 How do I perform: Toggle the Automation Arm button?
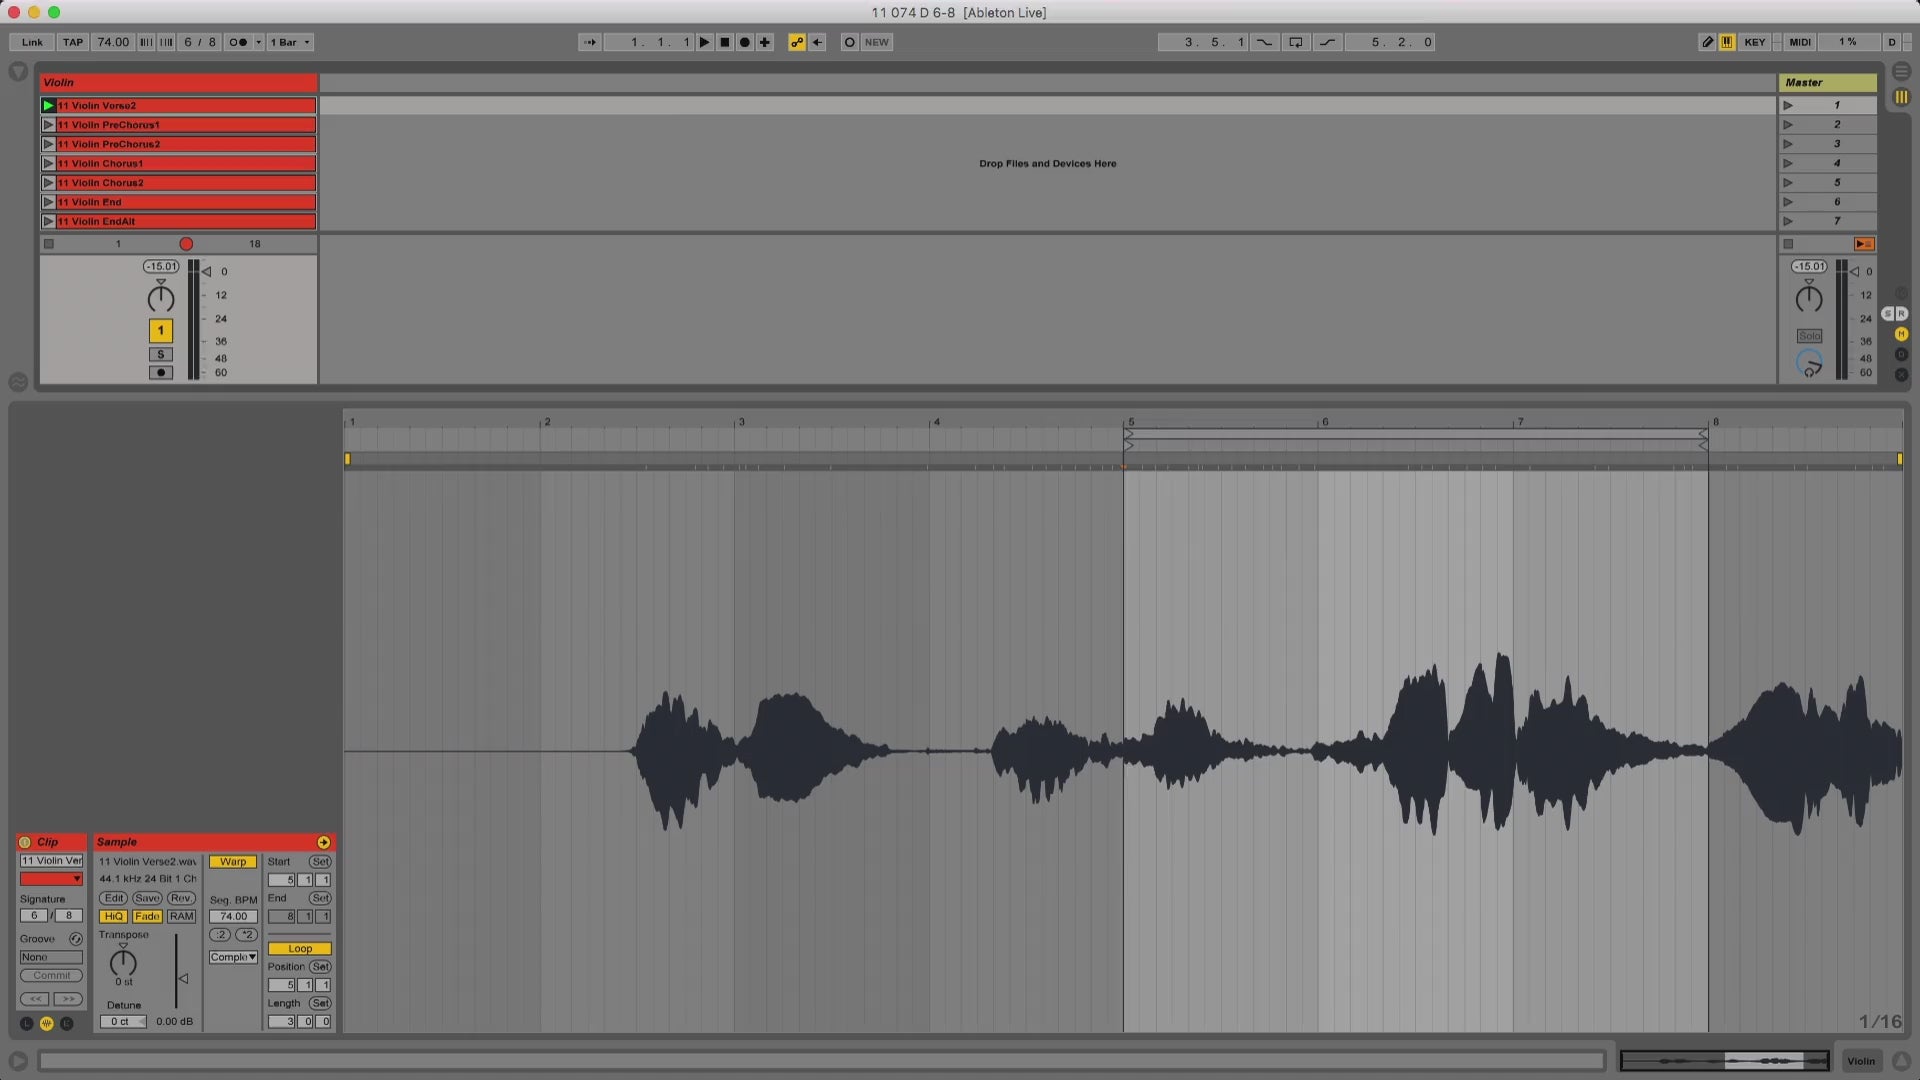pos(797,42)
